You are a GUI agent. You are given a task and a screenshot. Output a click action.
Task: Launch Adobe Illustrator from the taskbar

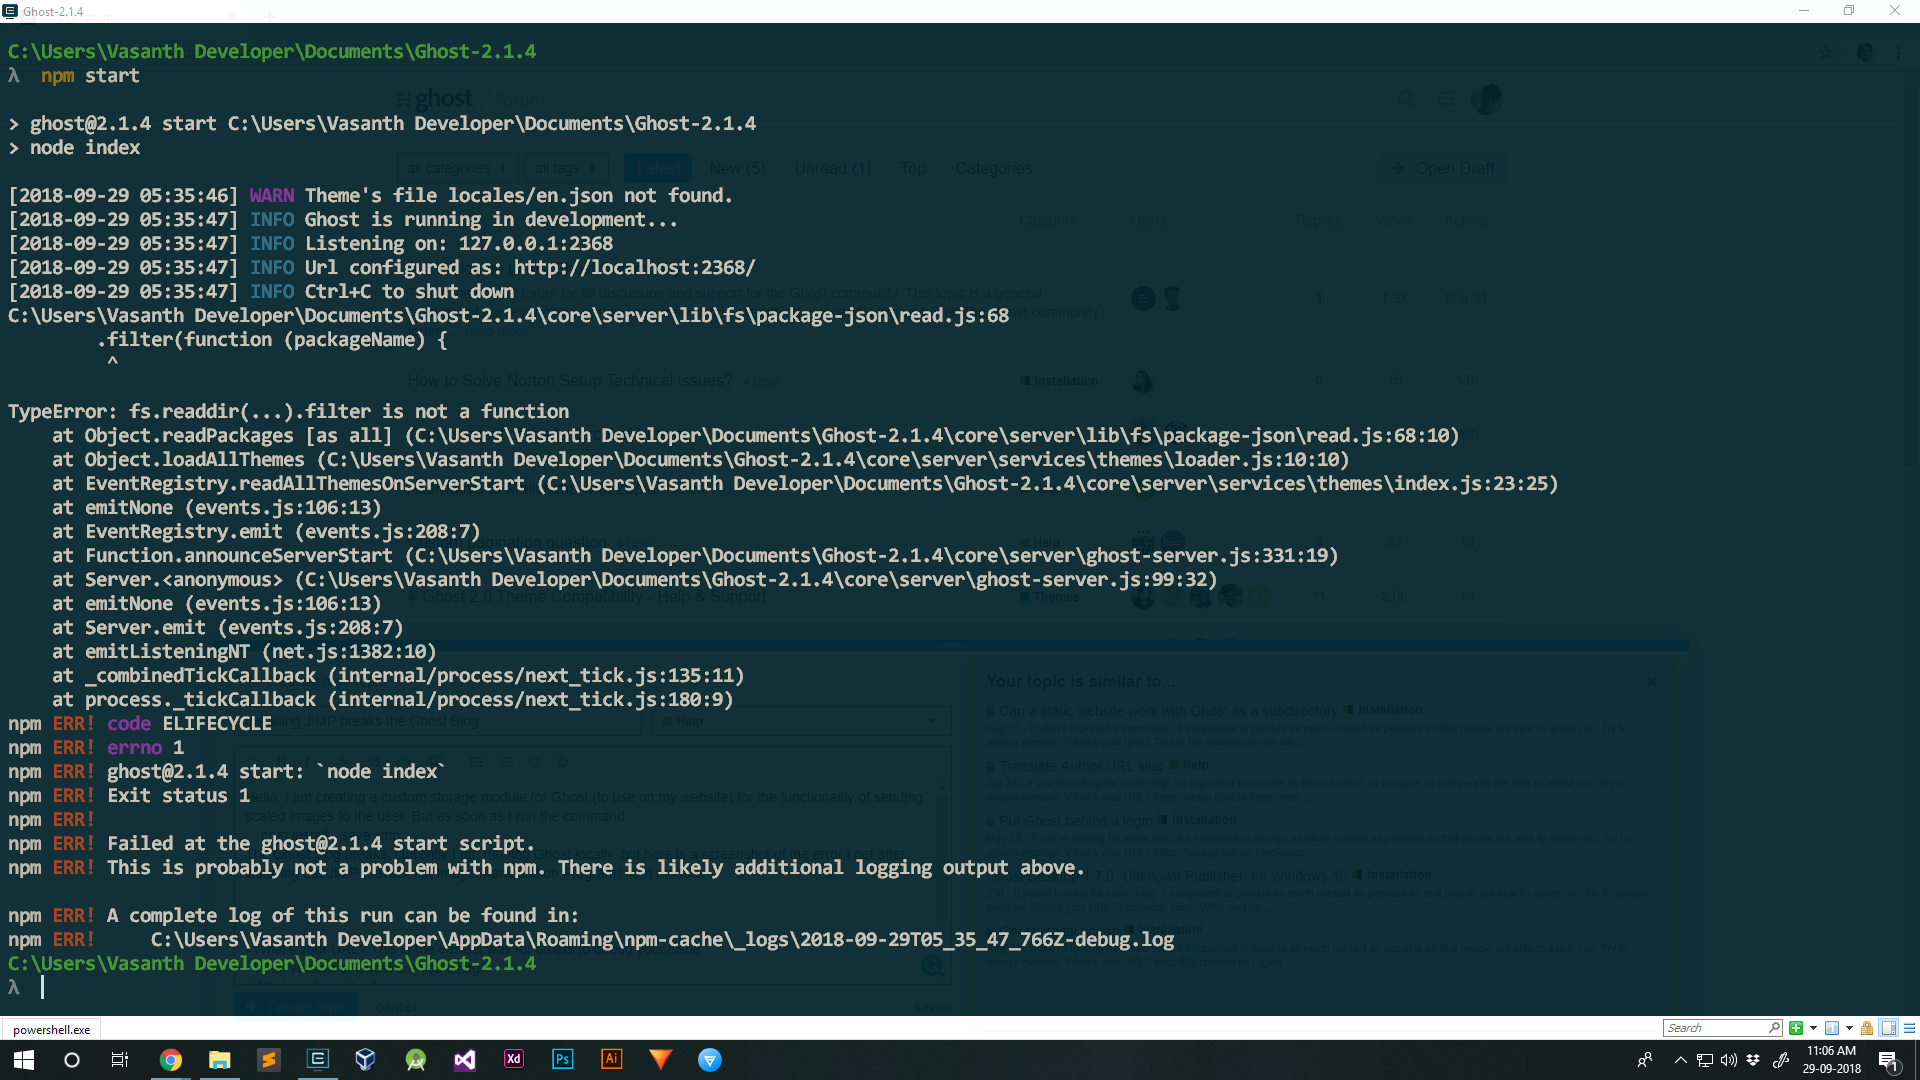[x=611, y=1060]
